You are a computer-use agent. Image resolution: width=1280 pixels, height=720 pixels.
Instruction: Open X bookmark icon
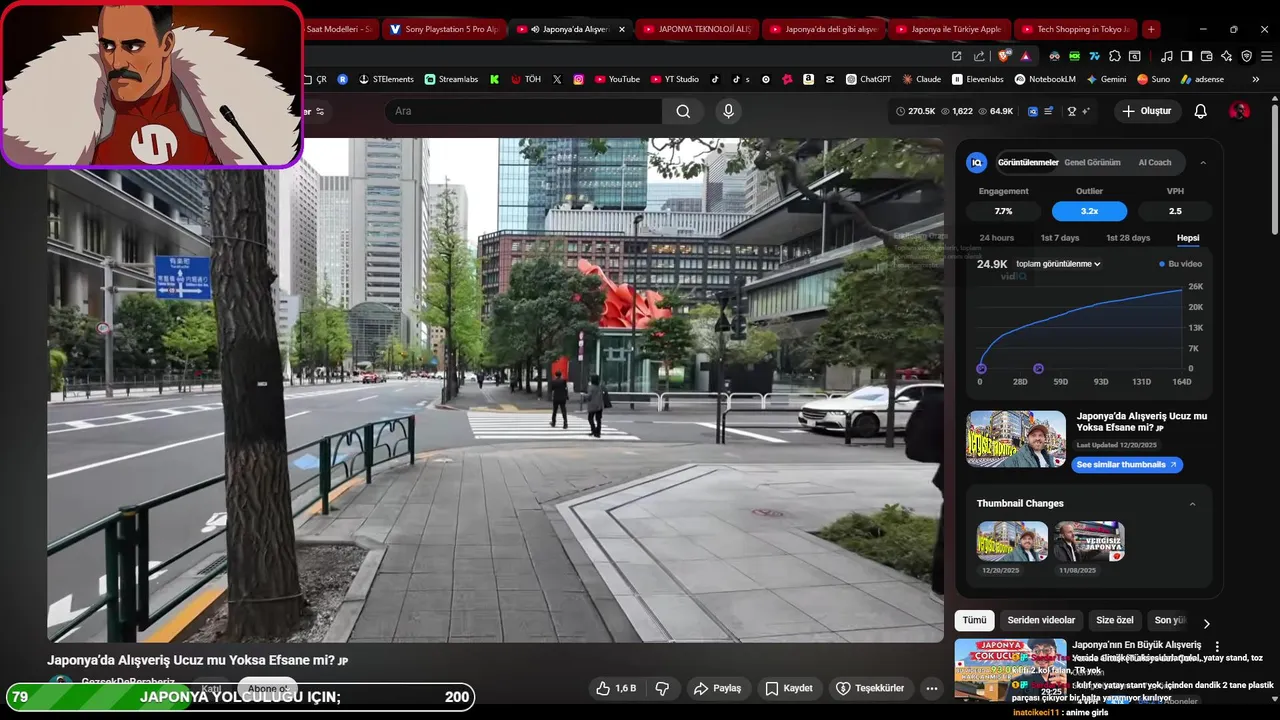pyautogui.click(x=557, y=79)
